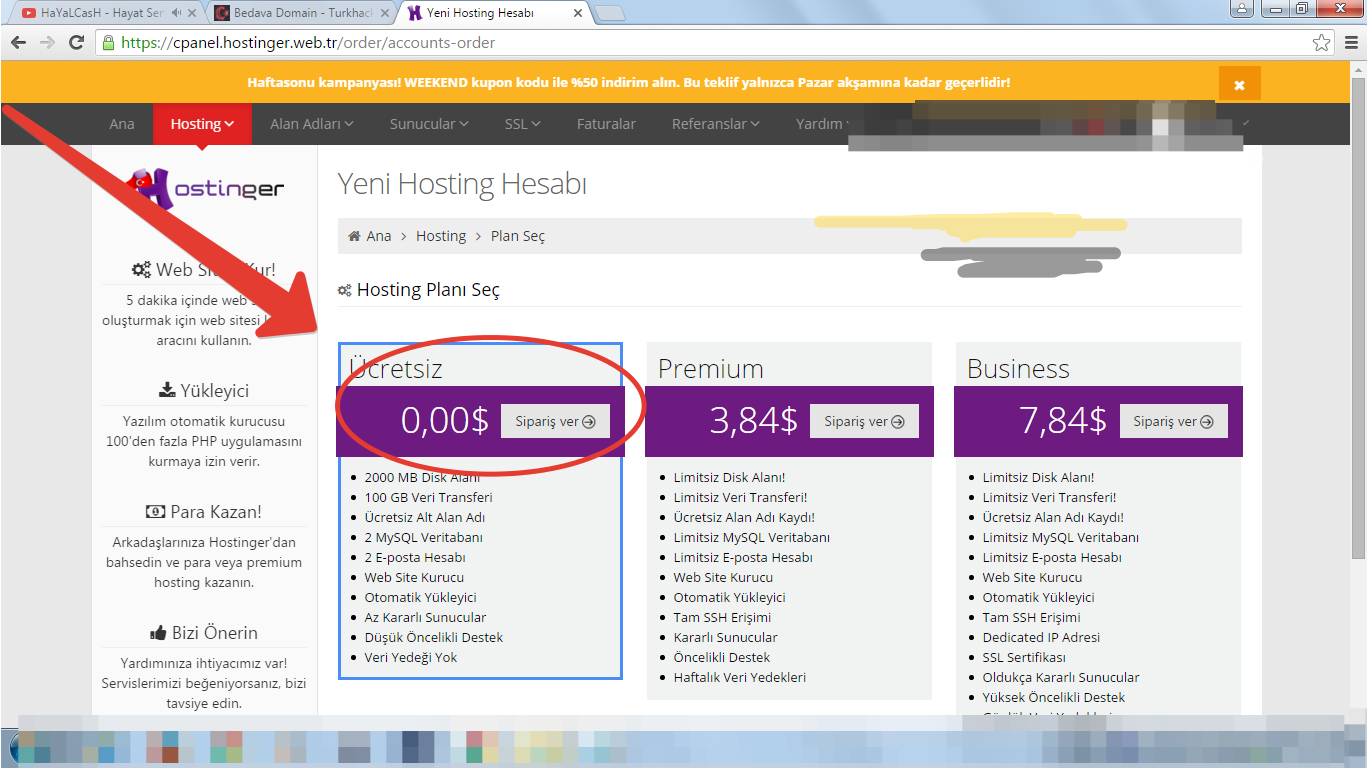Dismiss the orange weekend campaign banner
The height and width of the screenshot is (768, 1367).
coord(1240,84)
